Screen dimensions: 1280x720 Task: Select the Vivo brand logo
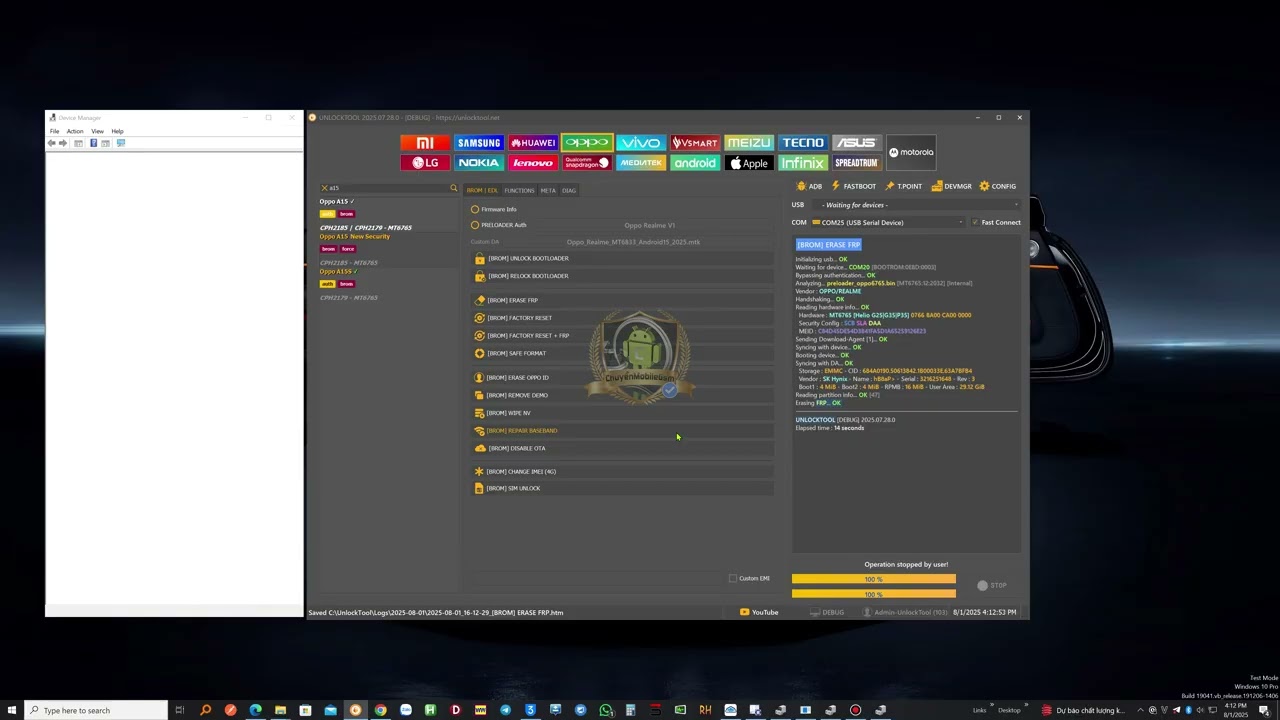tap(641, 143)
